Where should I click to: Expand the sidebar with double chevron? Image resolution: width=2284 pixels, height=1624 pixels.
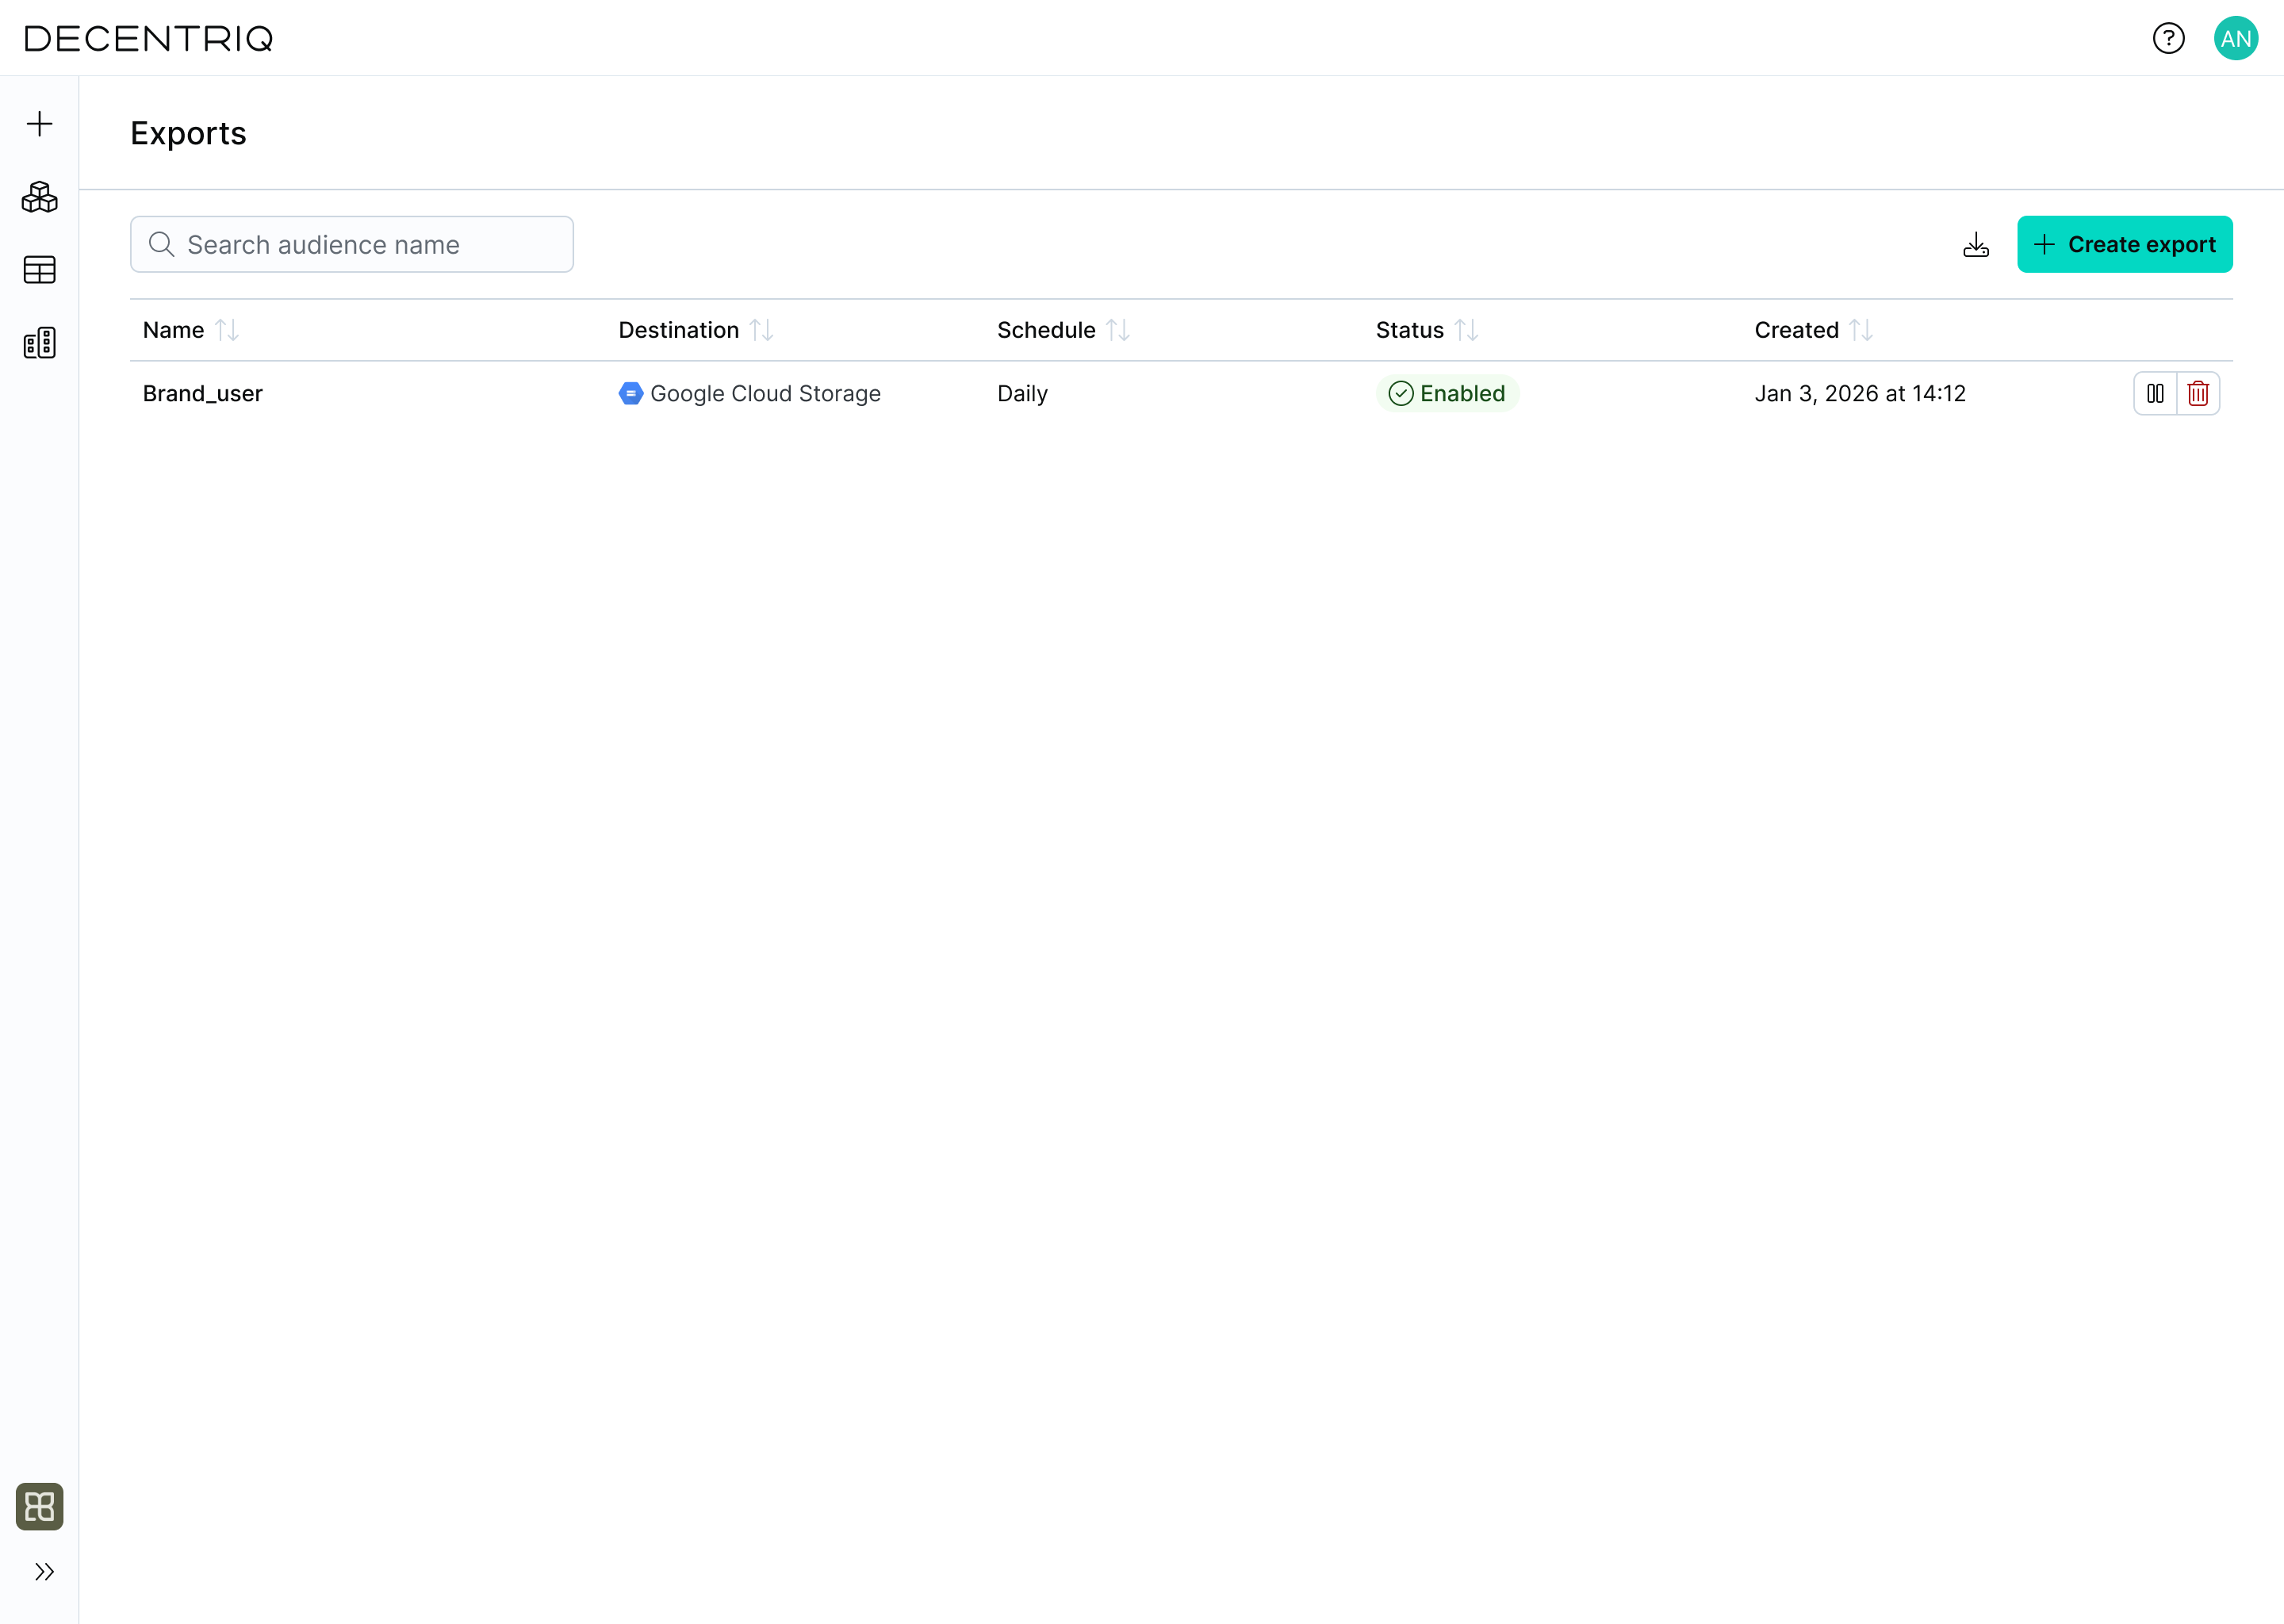tap(44, 1572)
